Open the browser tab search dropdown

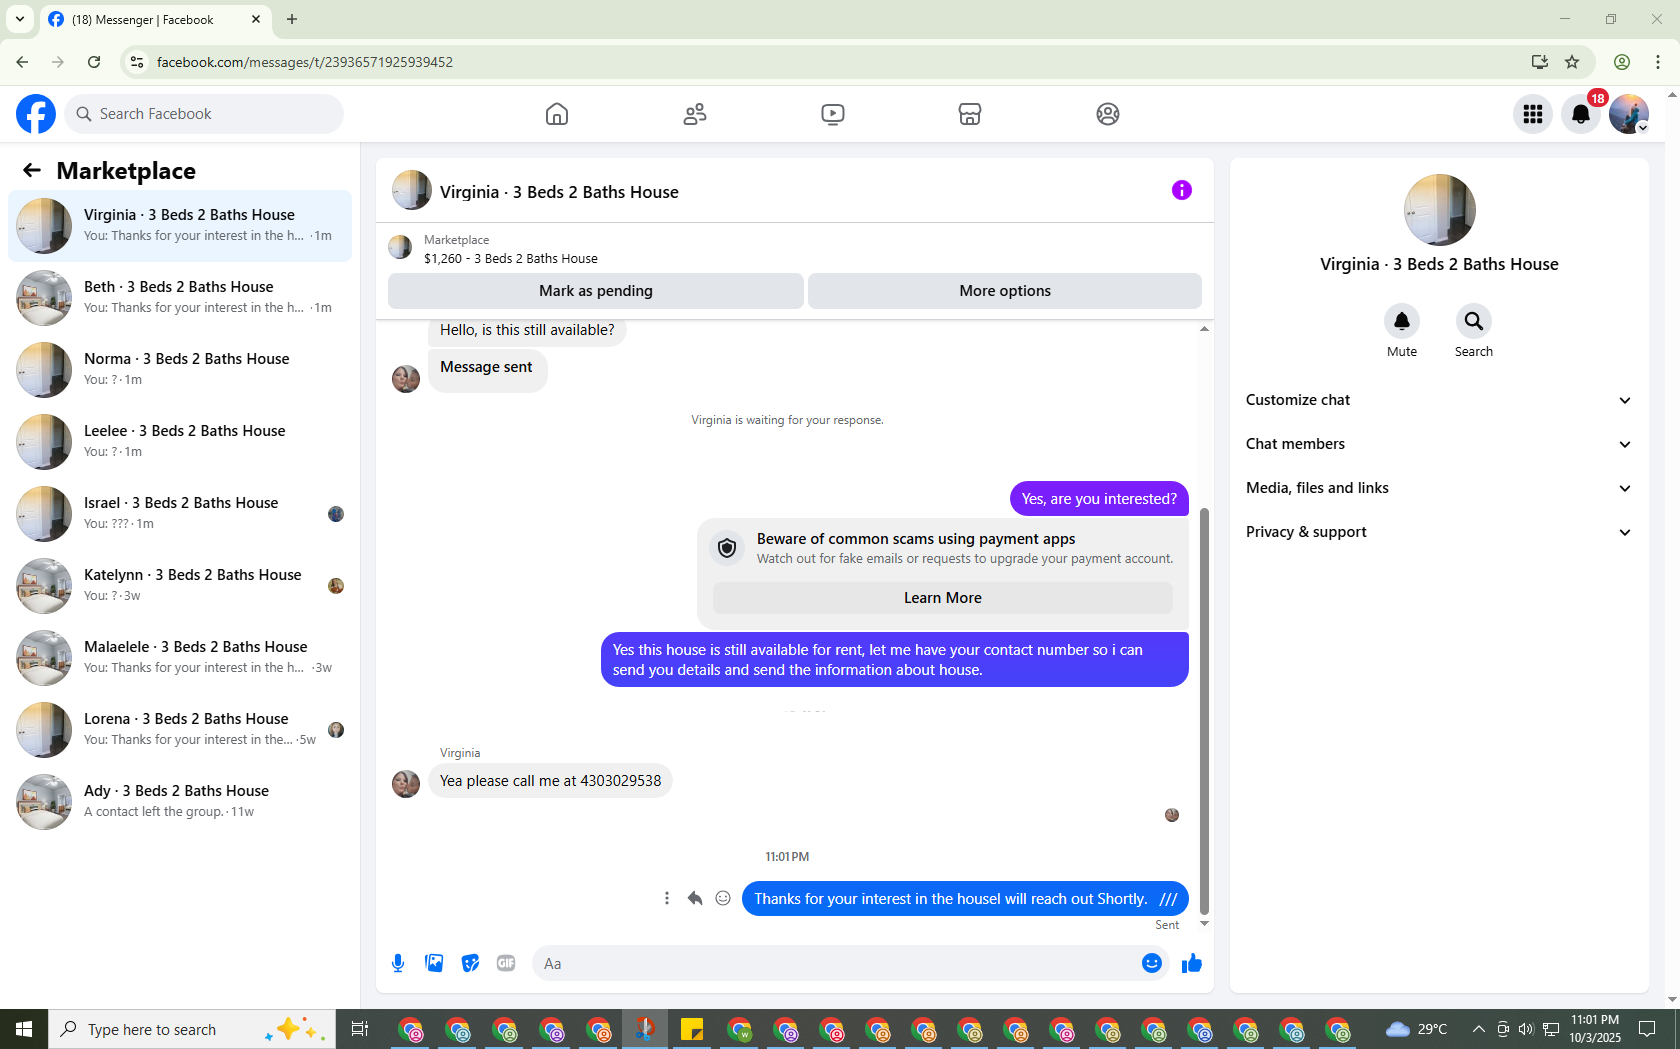pos(20,19)
